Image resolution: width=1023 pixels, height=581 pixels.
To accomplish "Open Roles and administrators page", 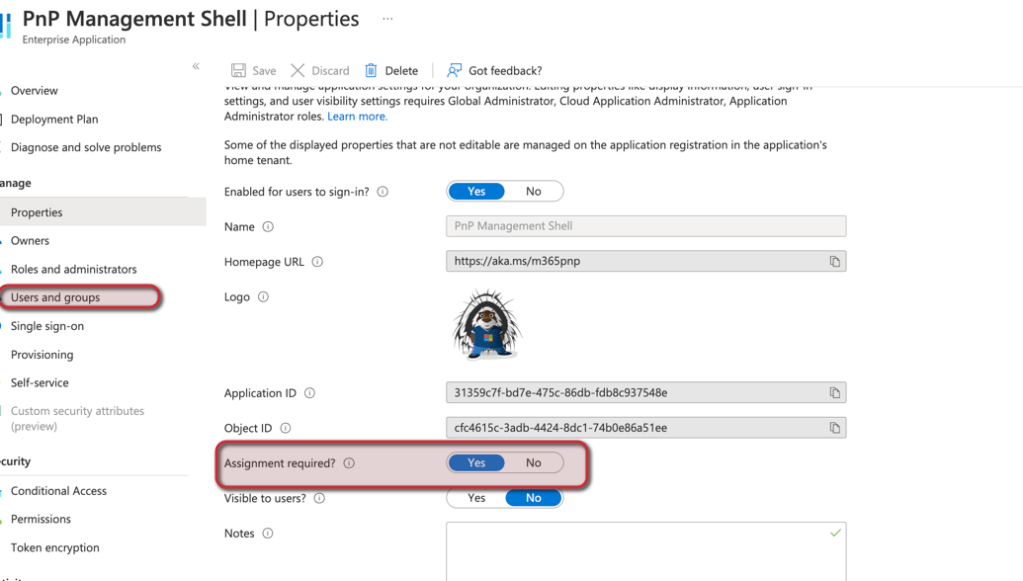I will click(73, 269).
